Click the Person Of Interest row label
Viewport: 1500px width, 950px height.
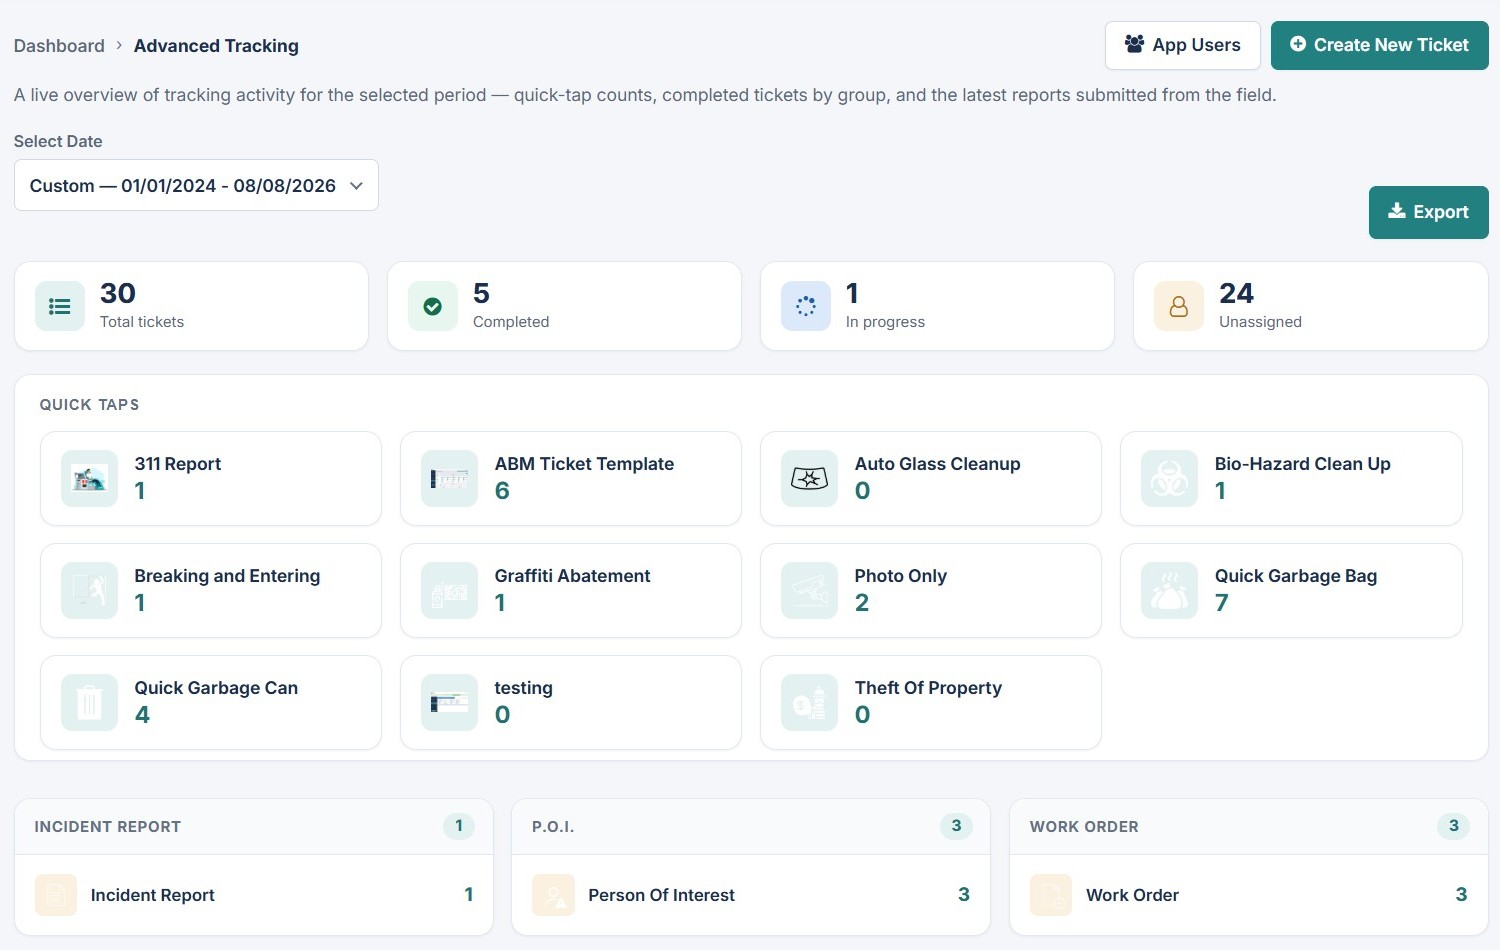click(x=662, y=895)
